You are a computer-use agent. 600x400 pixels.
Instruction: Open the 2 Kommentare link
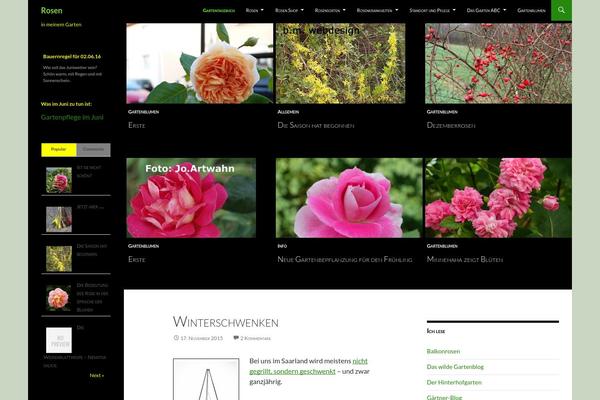256,338
